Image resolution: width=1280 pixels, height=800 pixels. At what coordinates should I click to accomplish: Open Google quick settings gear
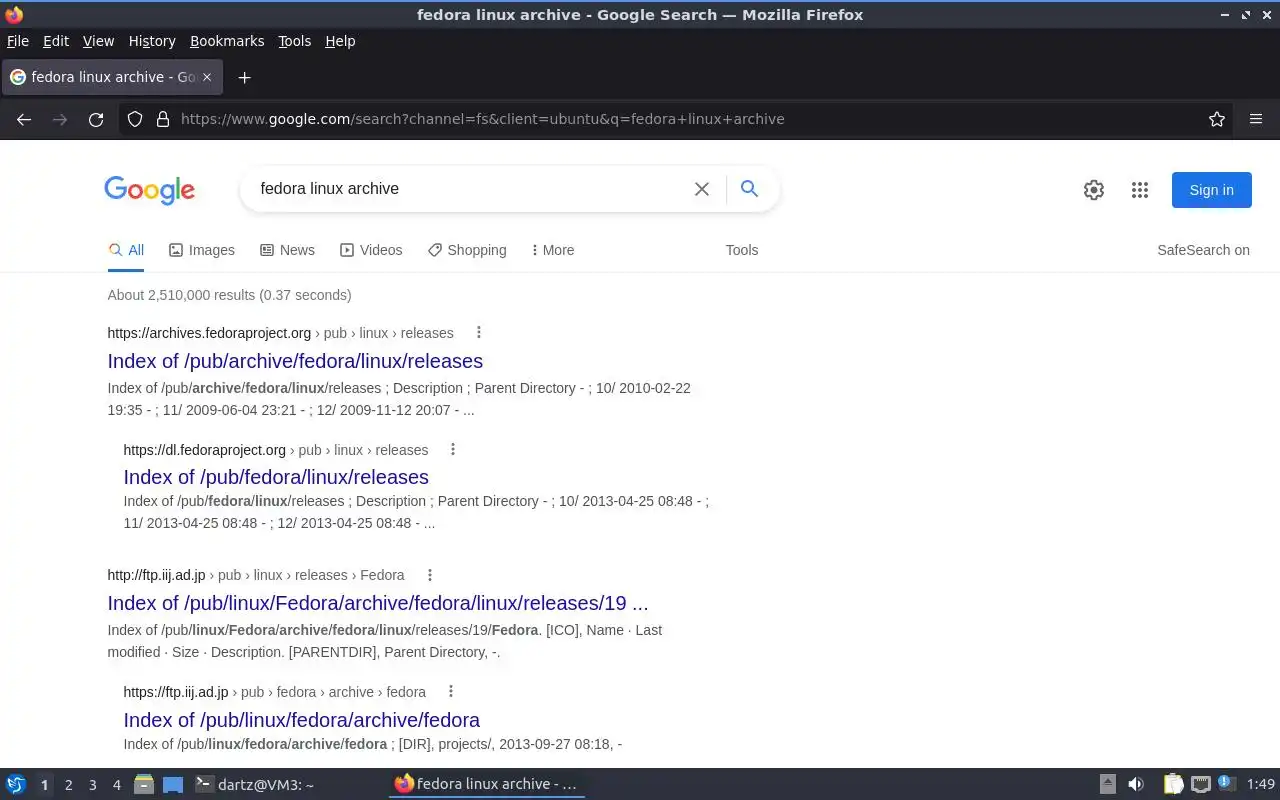(x=1094, y=190)
